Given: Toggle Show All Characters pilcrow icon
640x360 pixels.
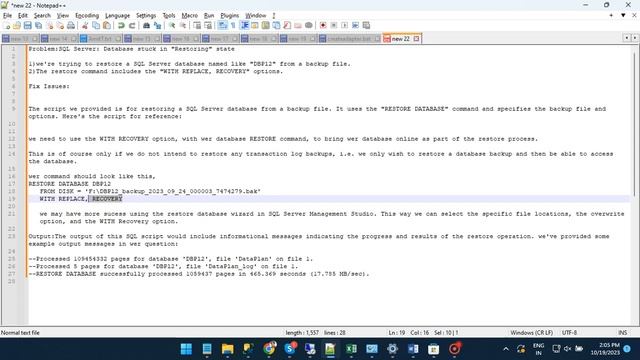Looking at the screenshot, I should click(233, 25).
